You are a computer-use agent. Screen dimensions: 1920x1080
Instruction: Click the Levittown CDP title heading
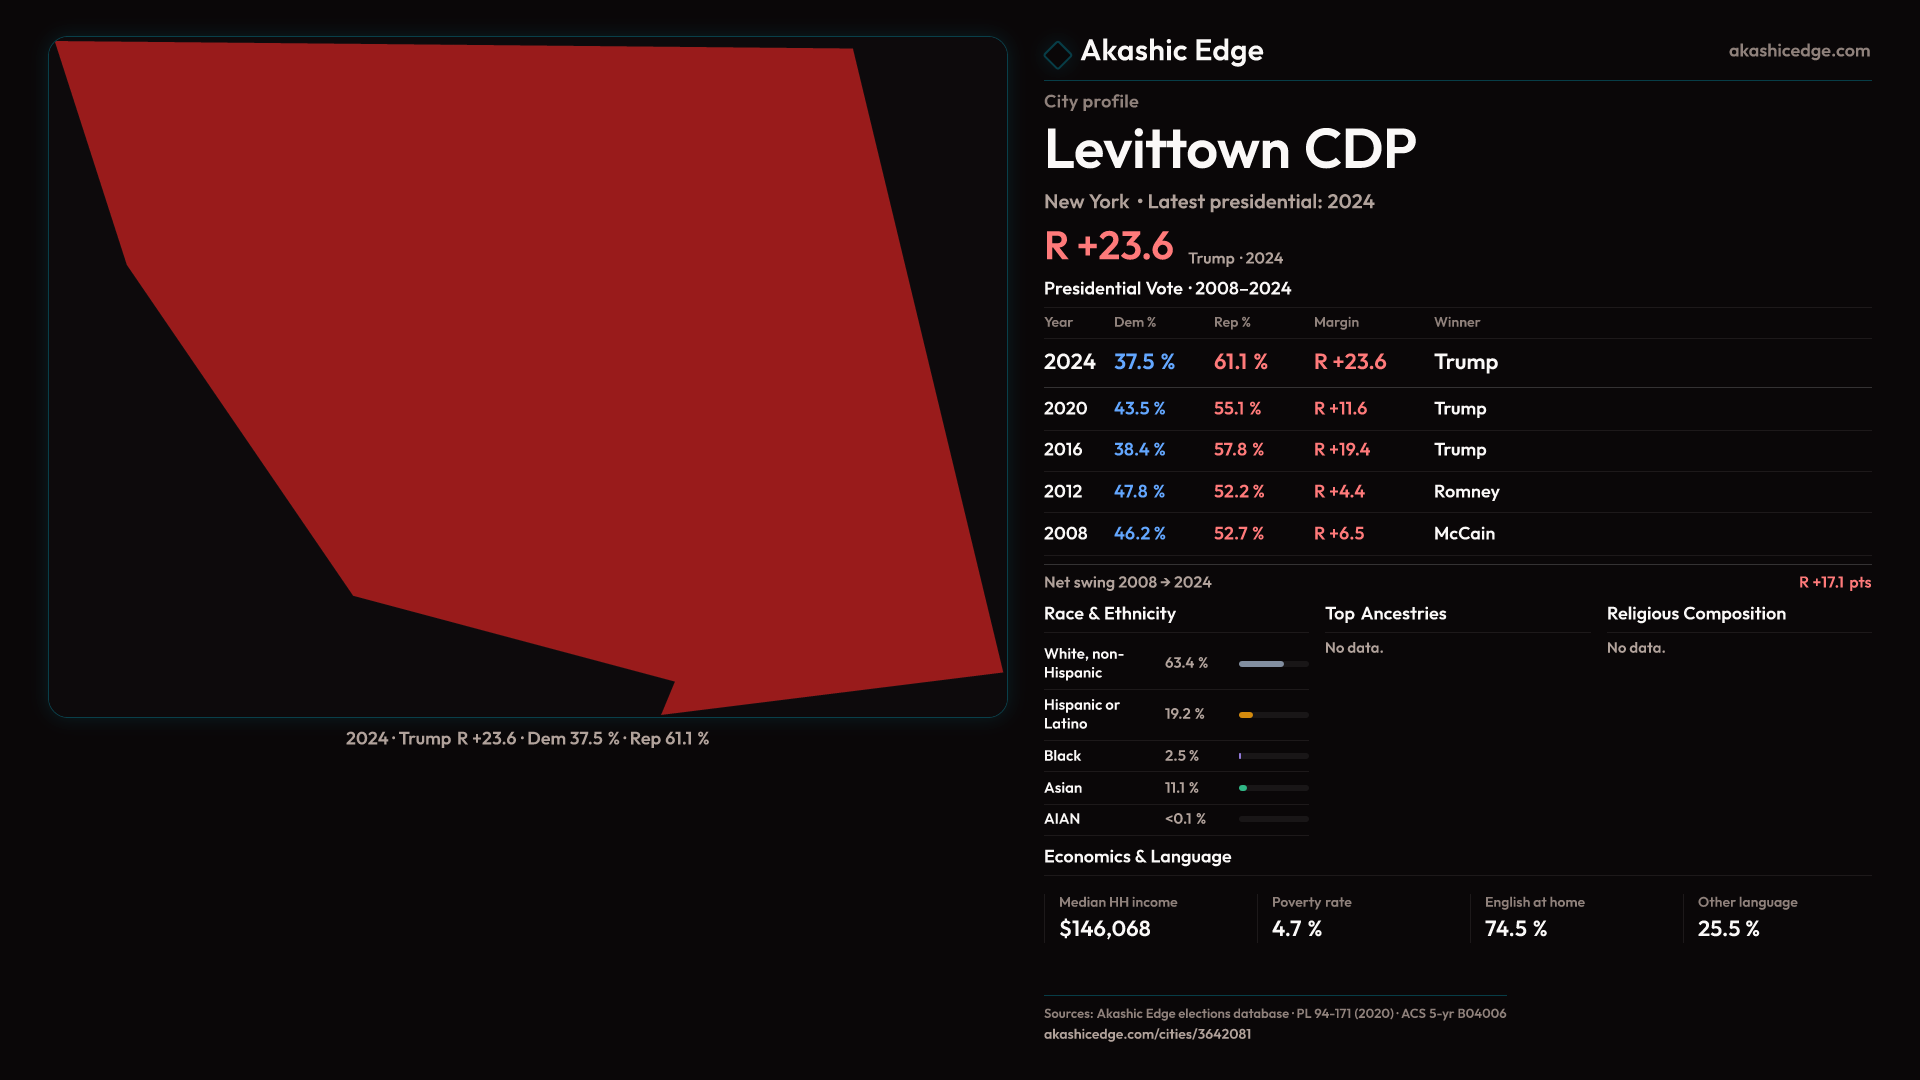(1229, 150)
